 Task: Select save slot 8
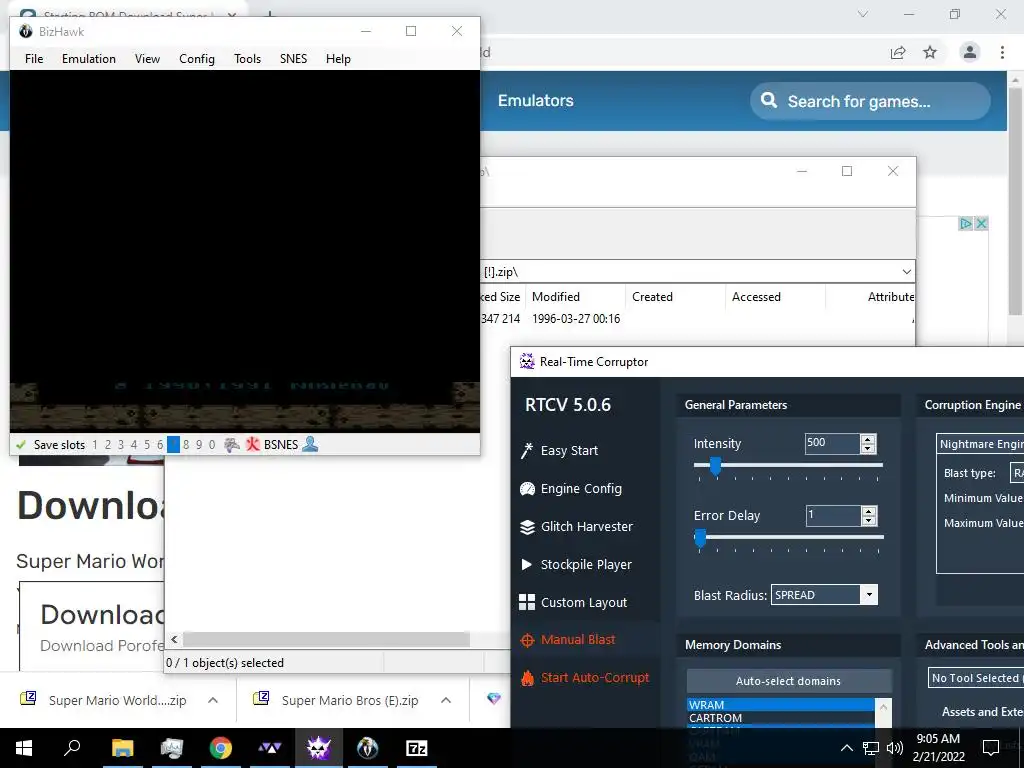(x=186, y=445)
